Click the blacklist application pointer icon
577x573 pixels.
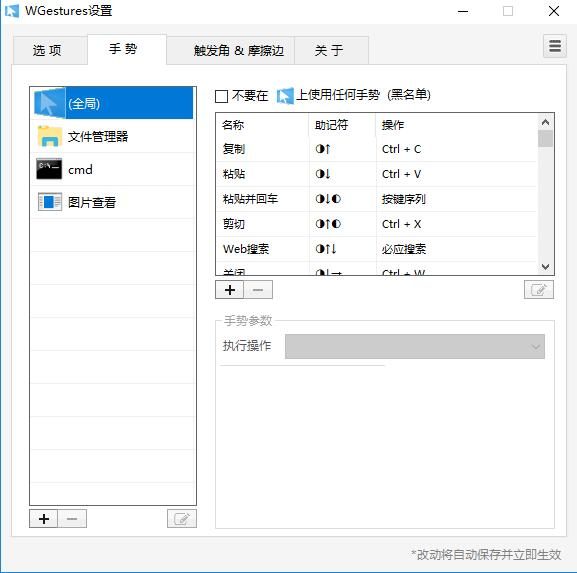[285, 96]
